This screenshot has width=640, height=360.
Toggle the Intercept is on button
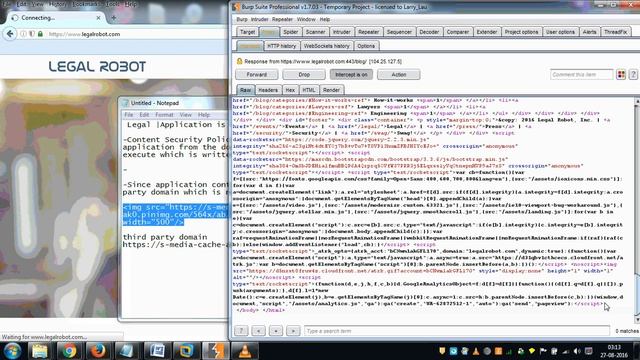[351, 74]
